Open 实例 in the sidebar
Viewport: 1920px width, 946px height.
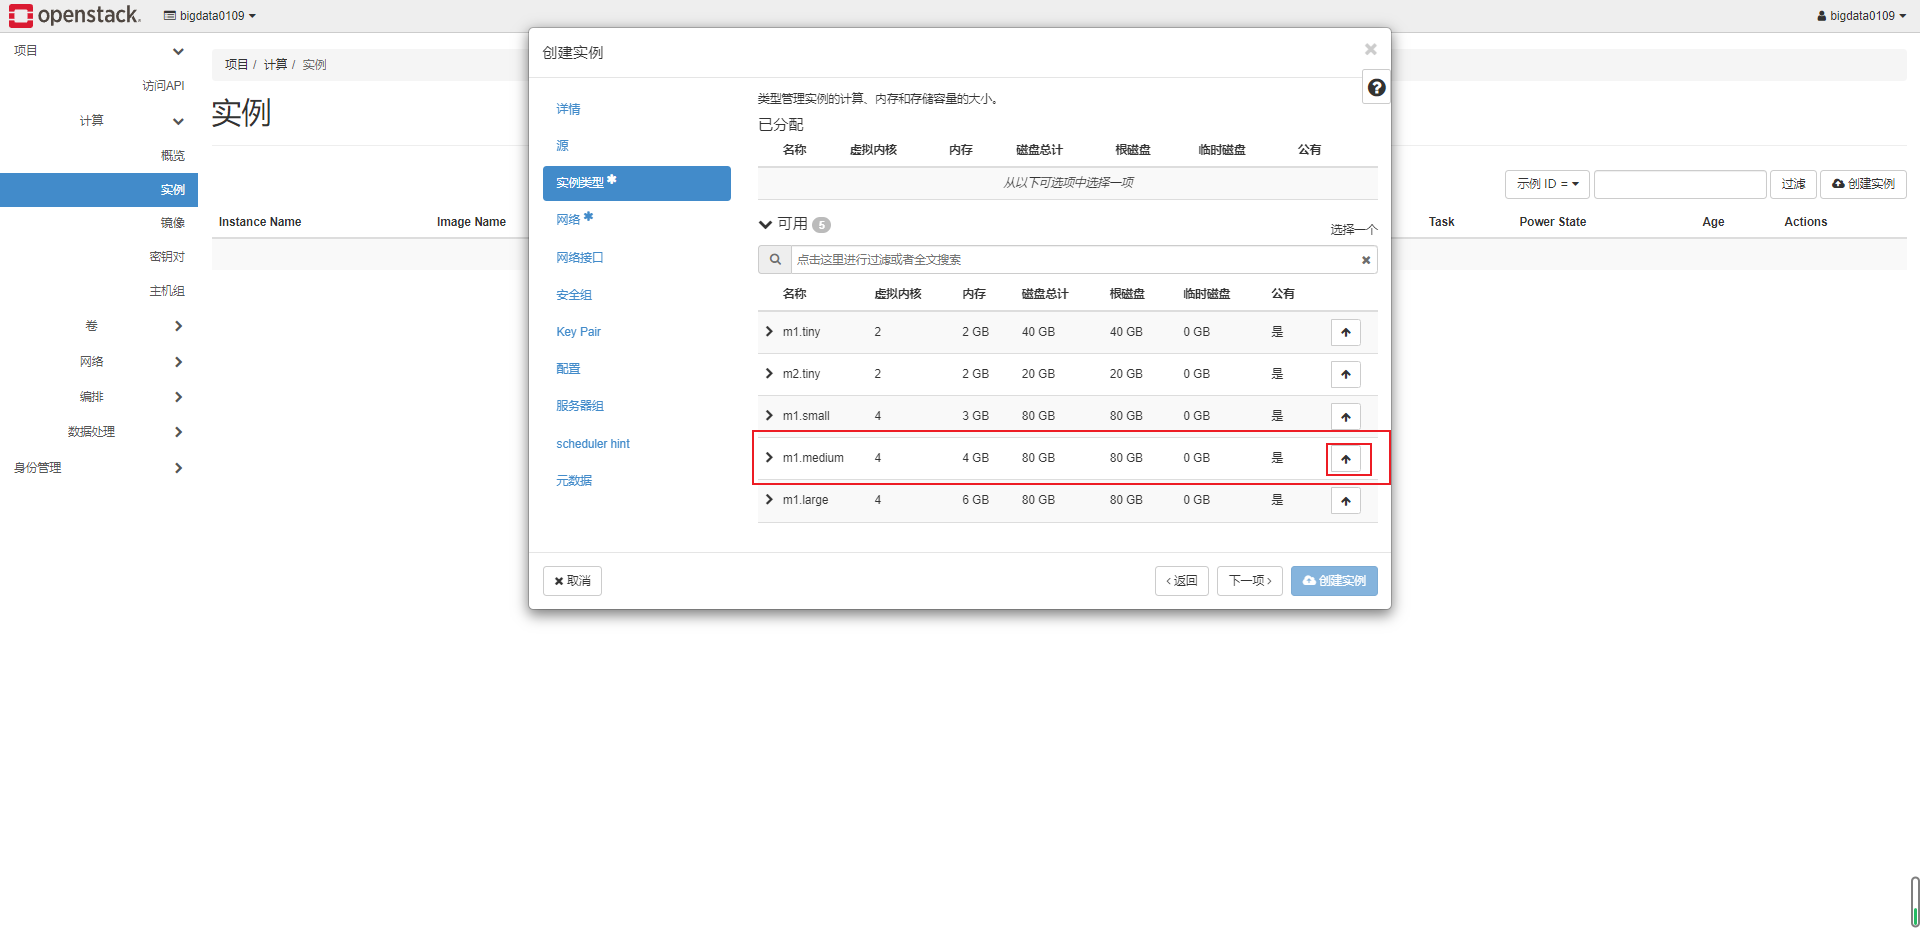[x=99, y=190]
